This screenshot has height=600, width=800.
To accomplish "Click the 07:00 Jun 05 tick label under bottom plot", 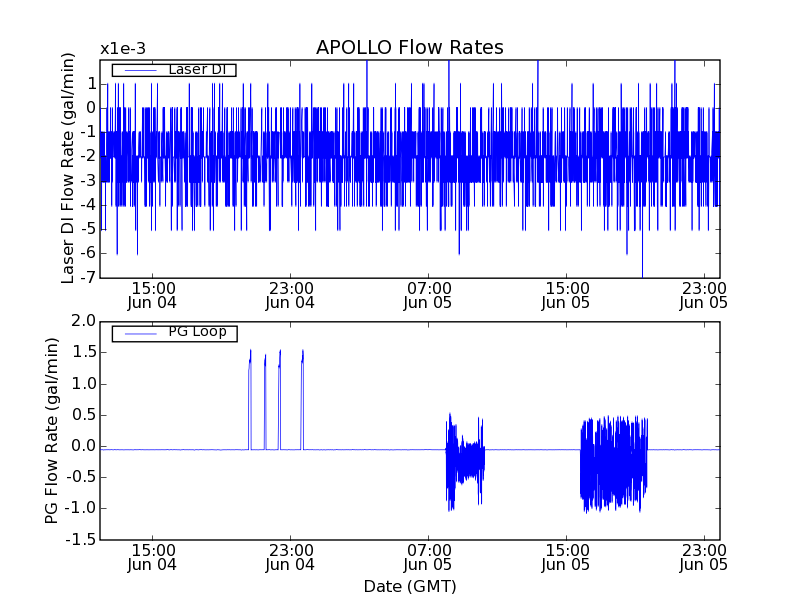I will tap(428, 556).
